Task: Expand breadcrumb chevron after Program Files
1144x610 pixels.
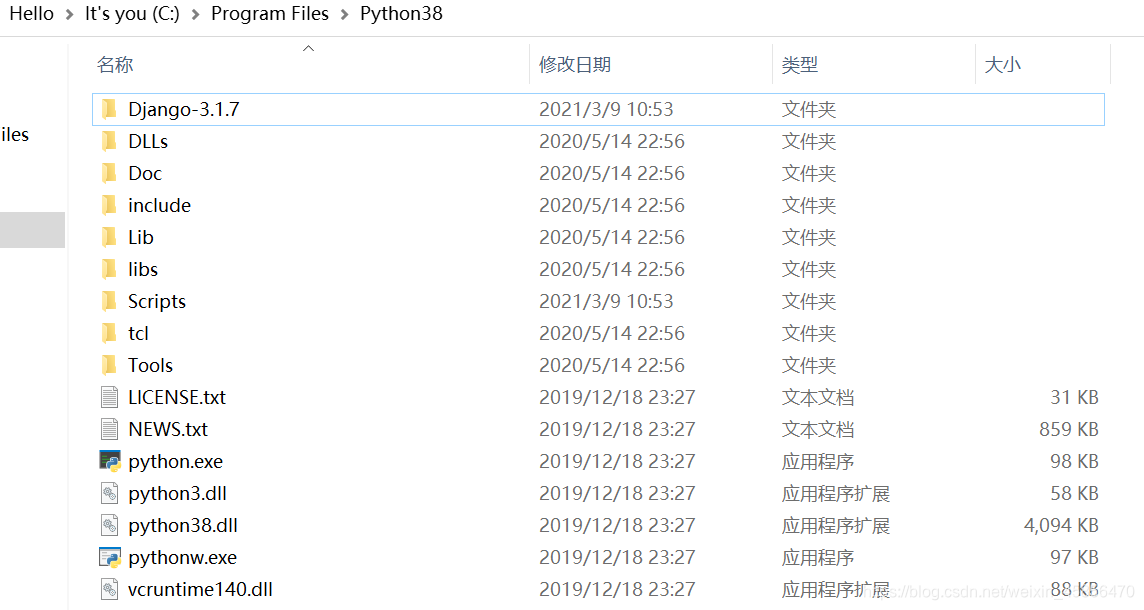Action: (344, 15)
